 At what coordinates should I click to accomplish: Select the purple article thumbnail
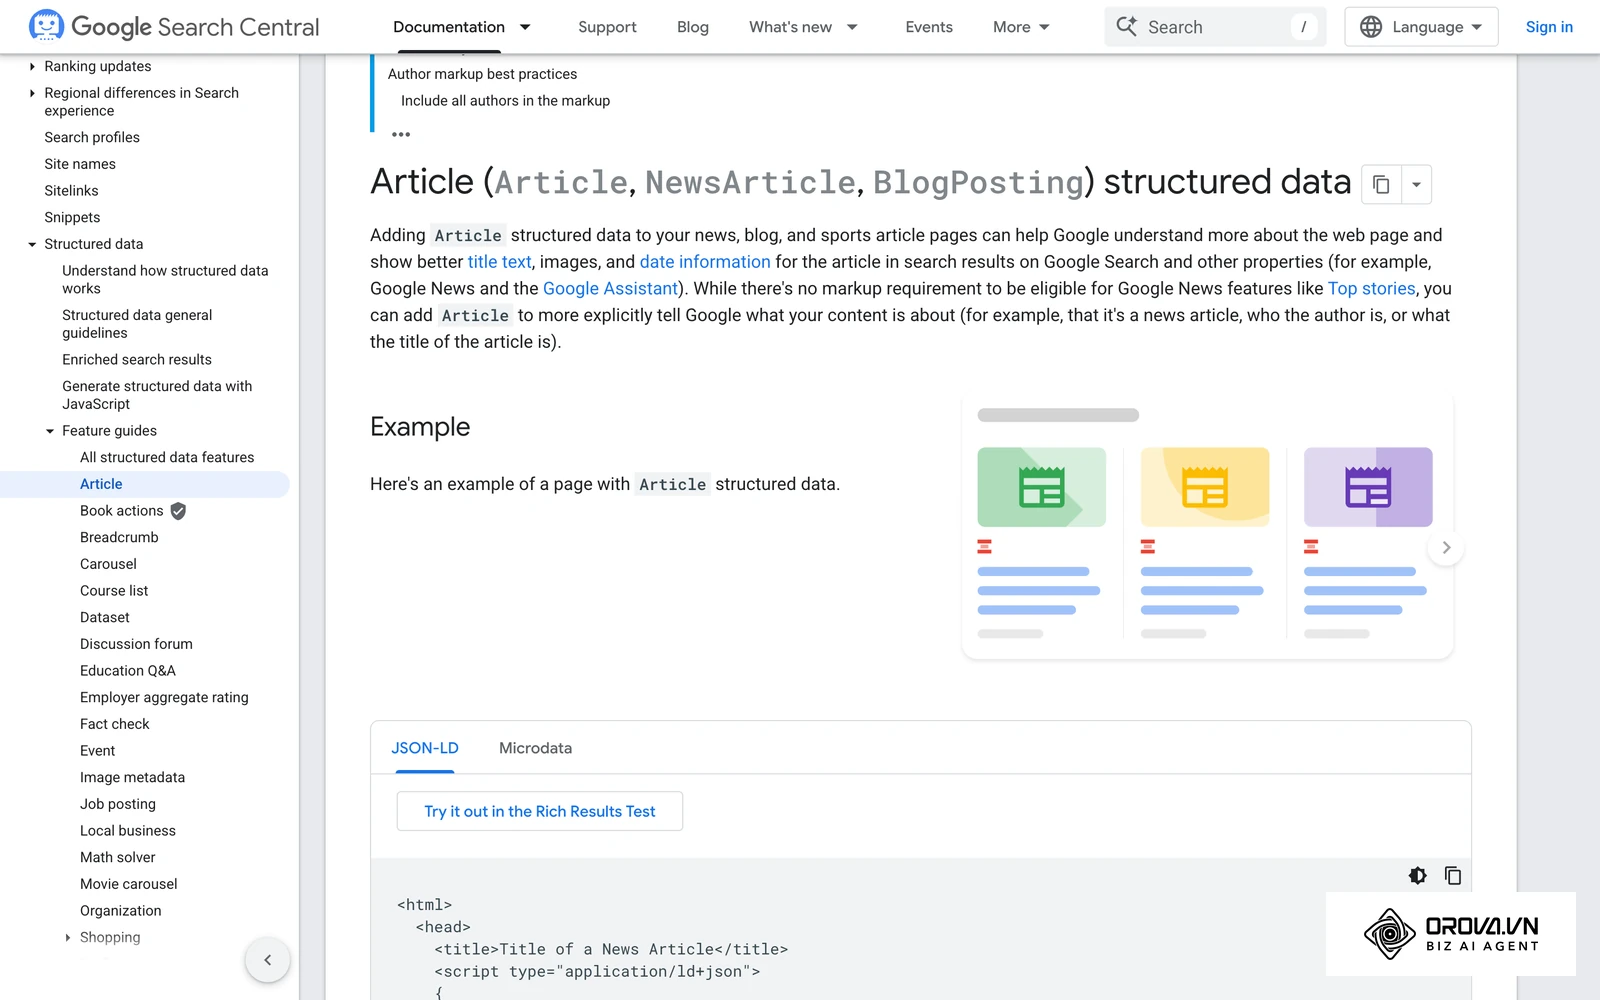click(x=1368, y=487)
